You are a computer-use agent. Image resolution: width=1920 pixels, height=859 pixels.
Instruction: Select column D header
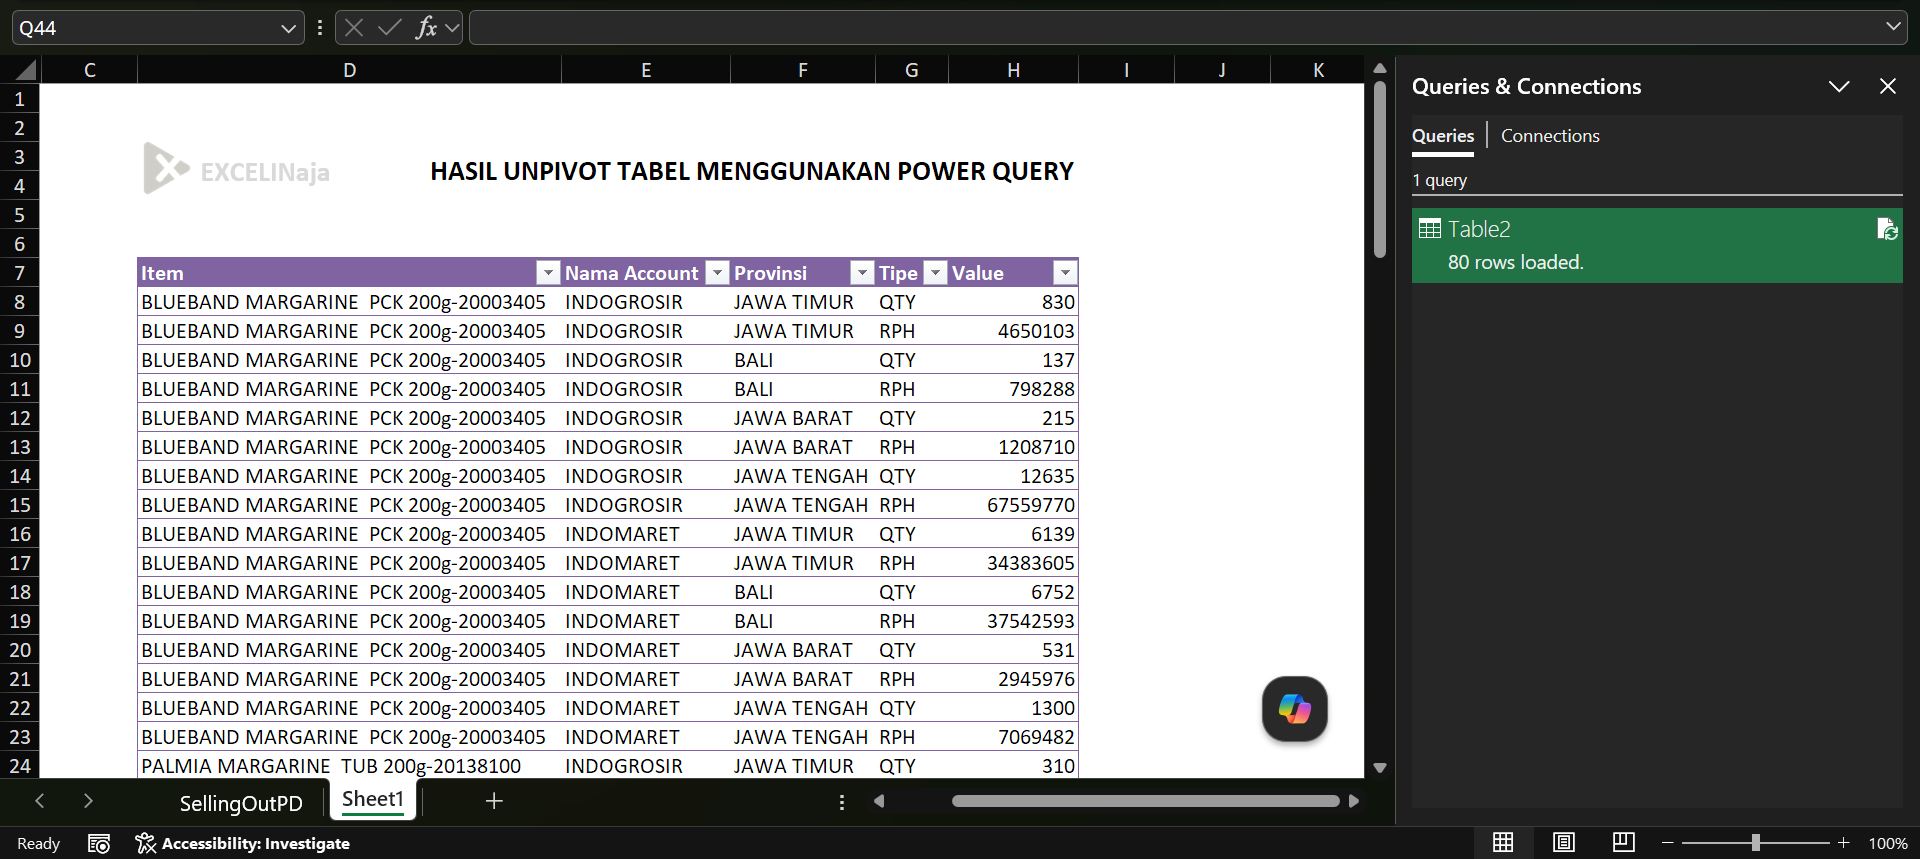click(x=349, y=70)
